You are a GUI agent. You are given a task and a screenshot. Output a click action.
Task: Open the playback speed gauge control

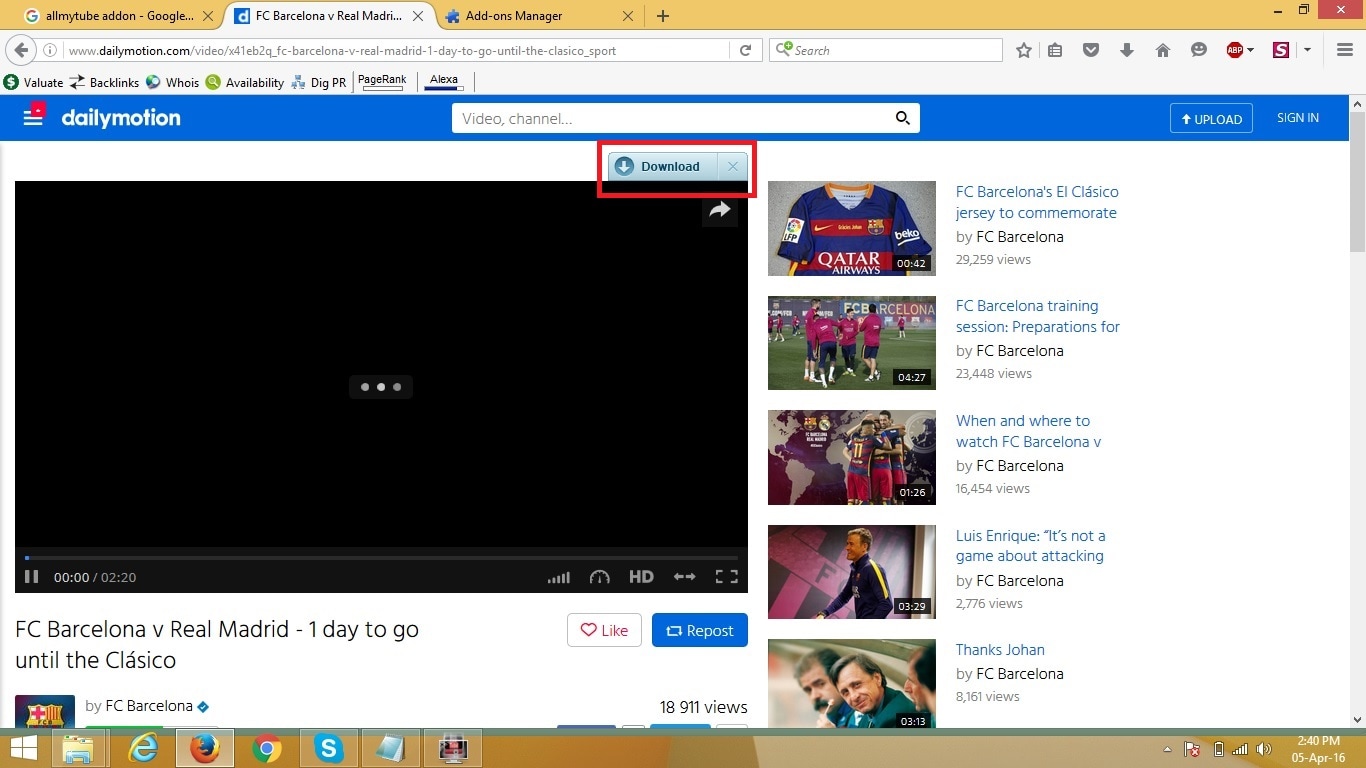pyautogui.click(x=600, y=577)
